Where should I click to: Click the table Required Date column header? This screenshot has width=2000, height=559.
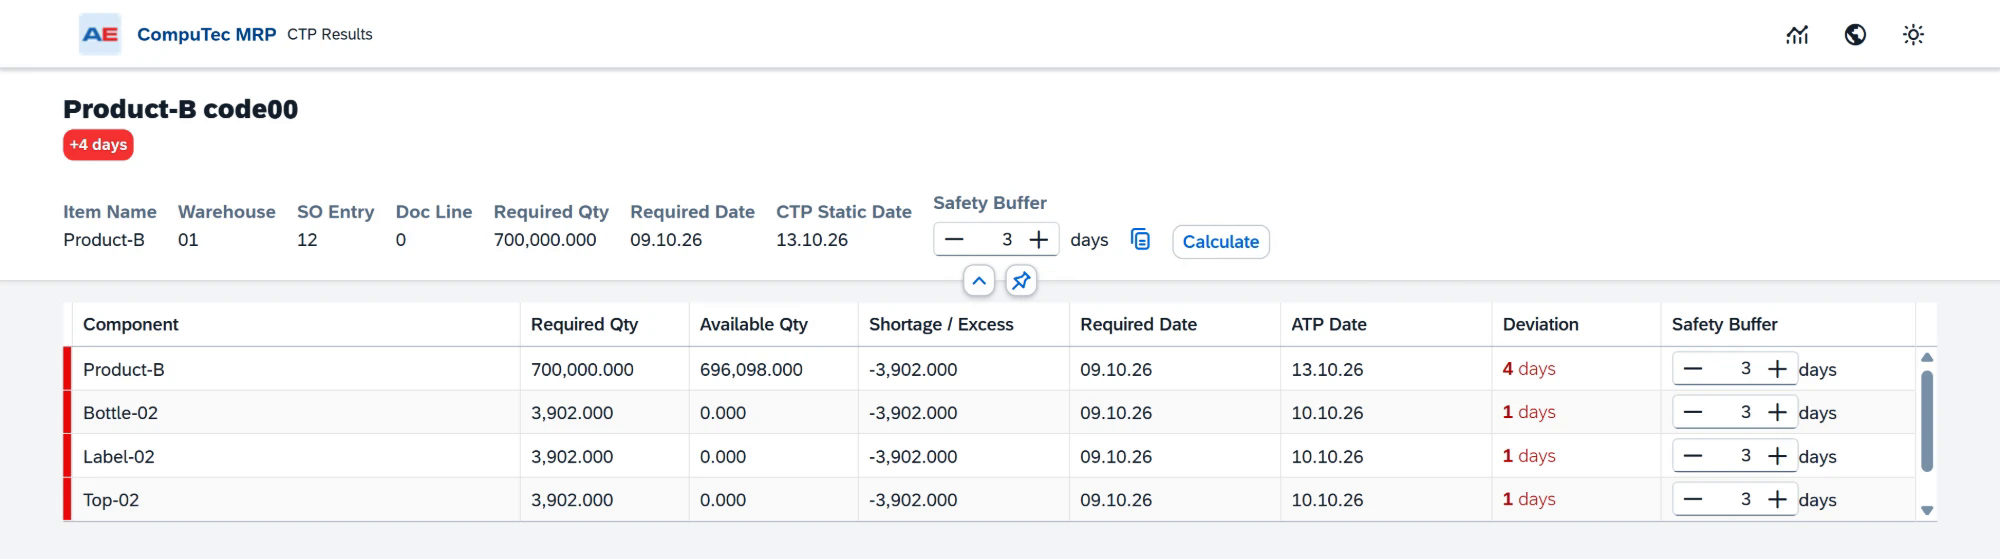[1174, 324]
